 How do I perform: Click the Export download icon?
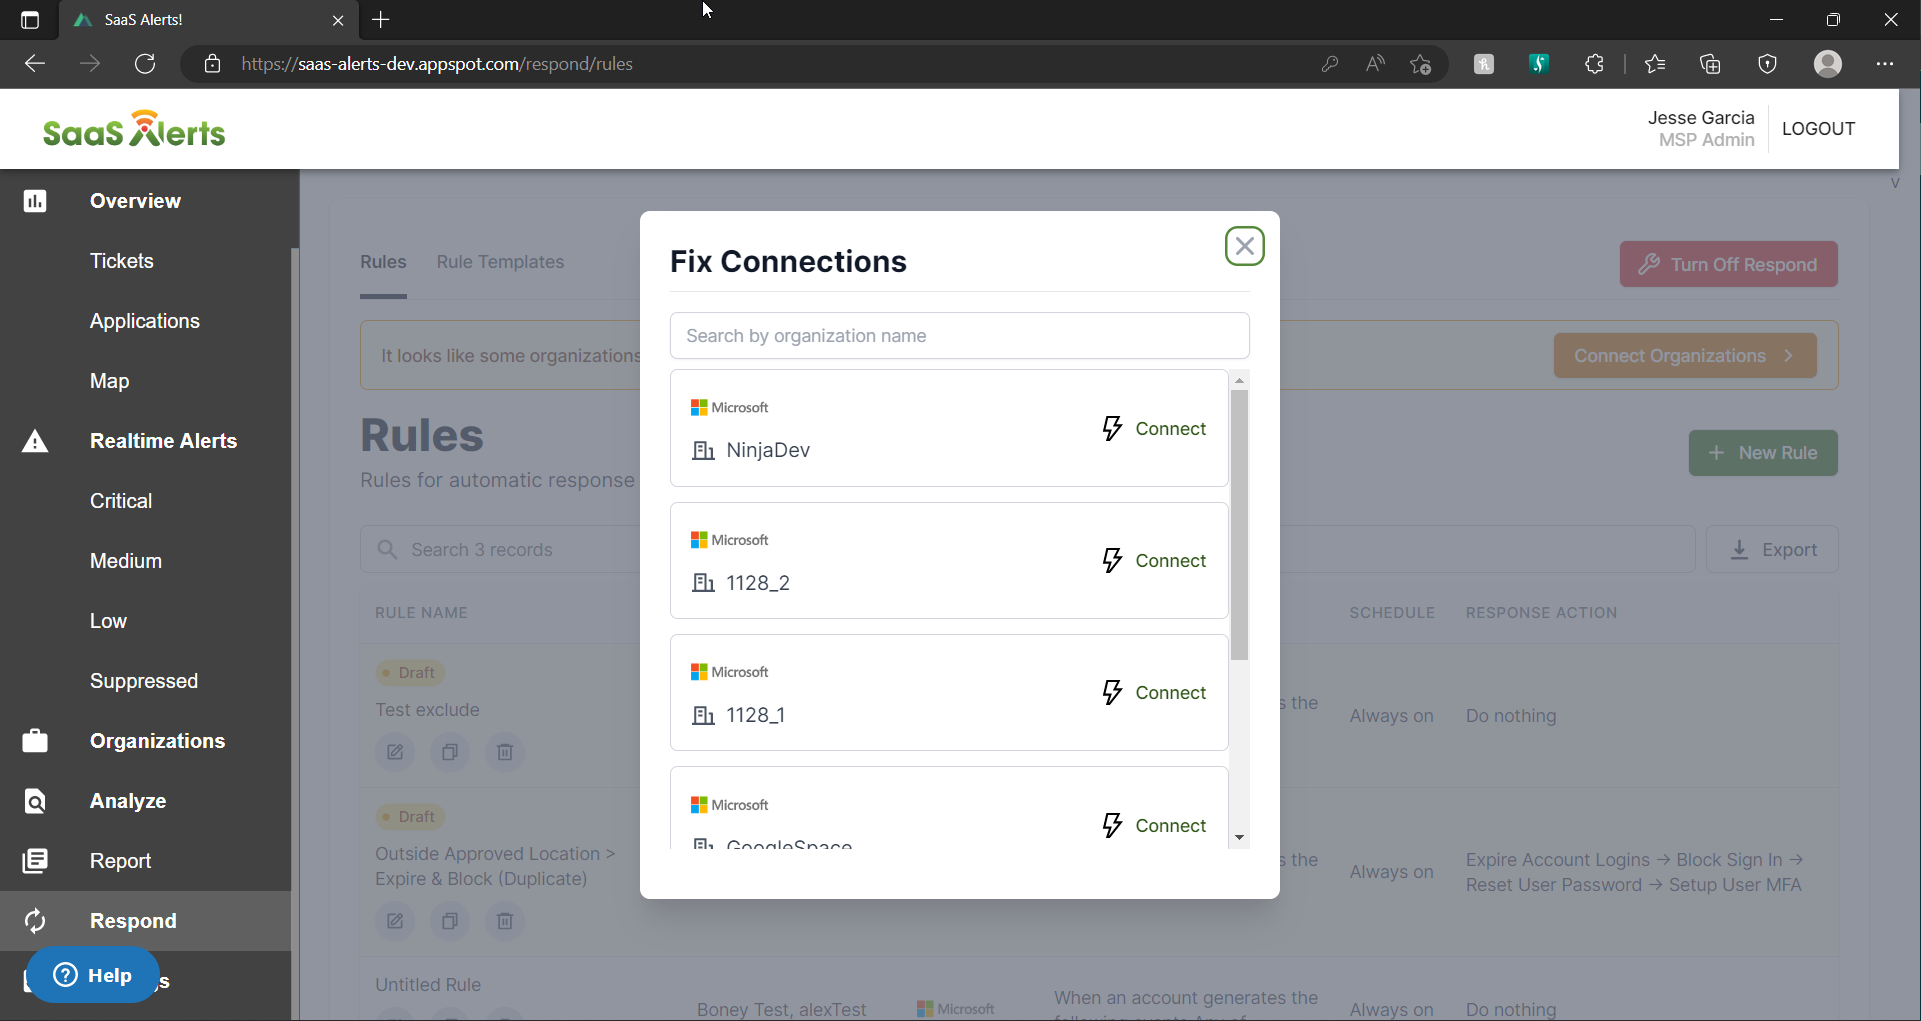coord(1738,549)
